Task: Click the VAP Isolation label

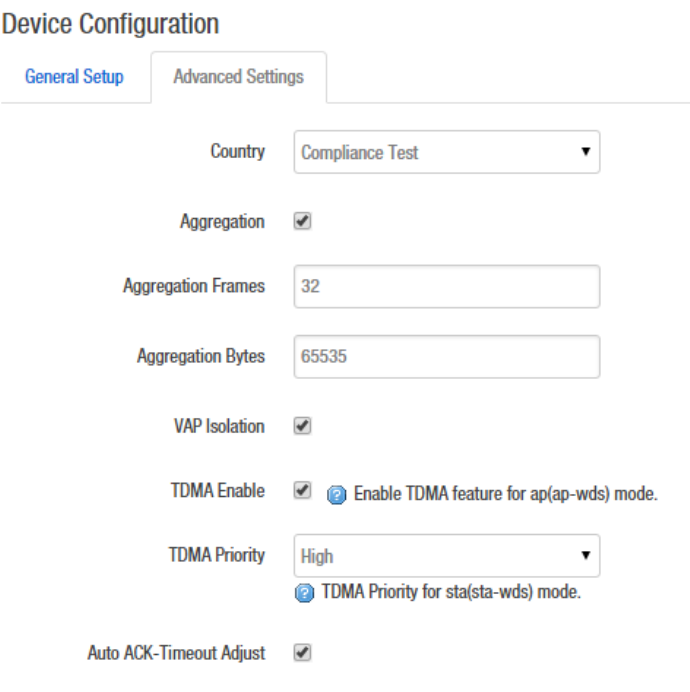Action: pyautogui.click(x=218, y=426)
